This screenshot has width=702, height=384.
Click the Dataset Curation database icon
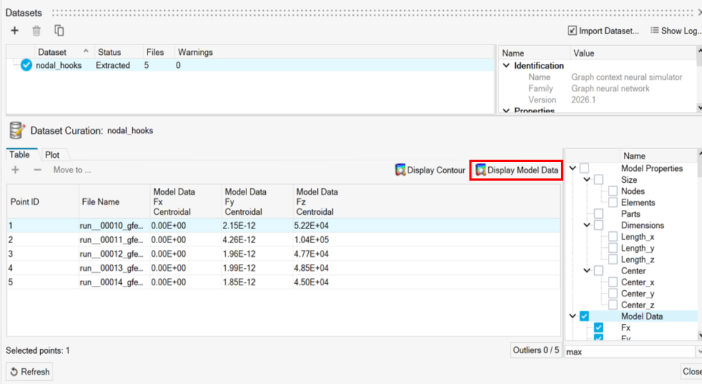[x=17, y=130]
